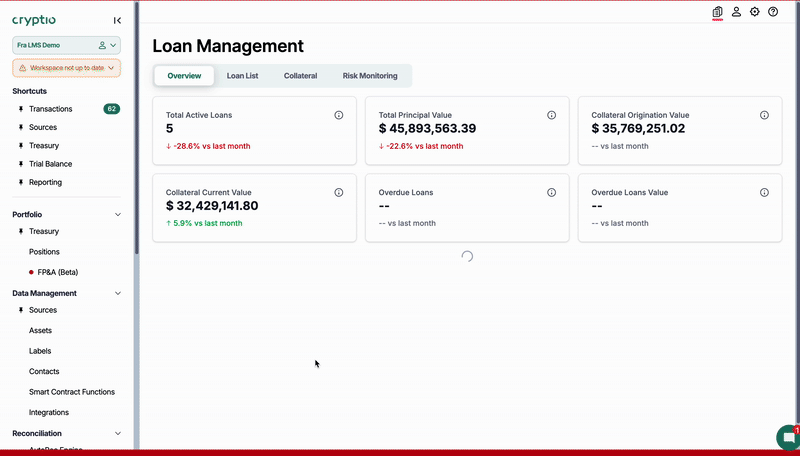800x456 pixels.
Task: Click the $ 35,769,251.02 origination value
Action: tap(638, 129)
